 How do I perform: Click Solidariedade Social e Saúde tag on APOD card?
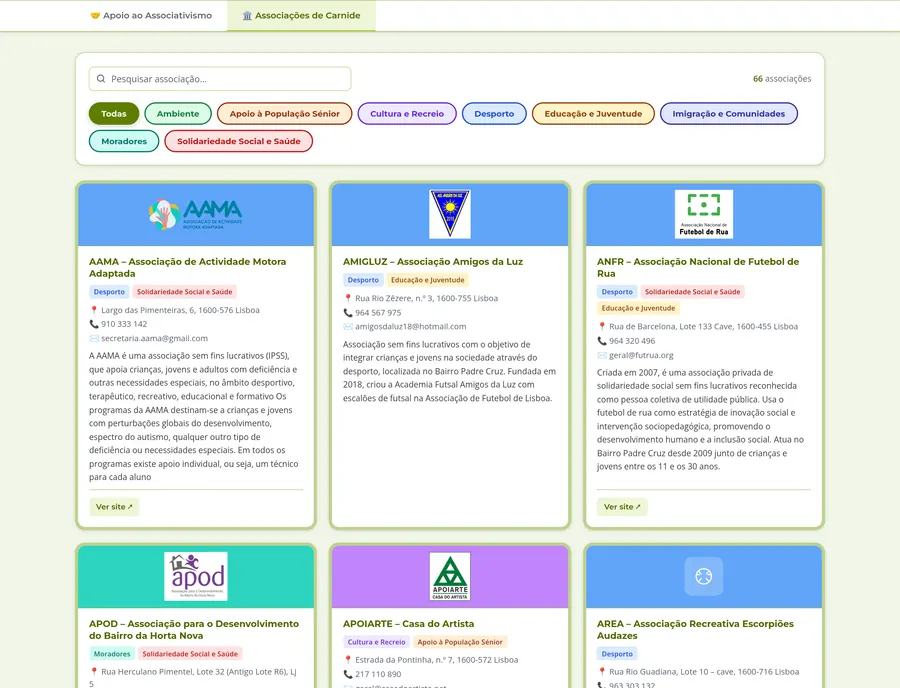click(x=190, y=654)
